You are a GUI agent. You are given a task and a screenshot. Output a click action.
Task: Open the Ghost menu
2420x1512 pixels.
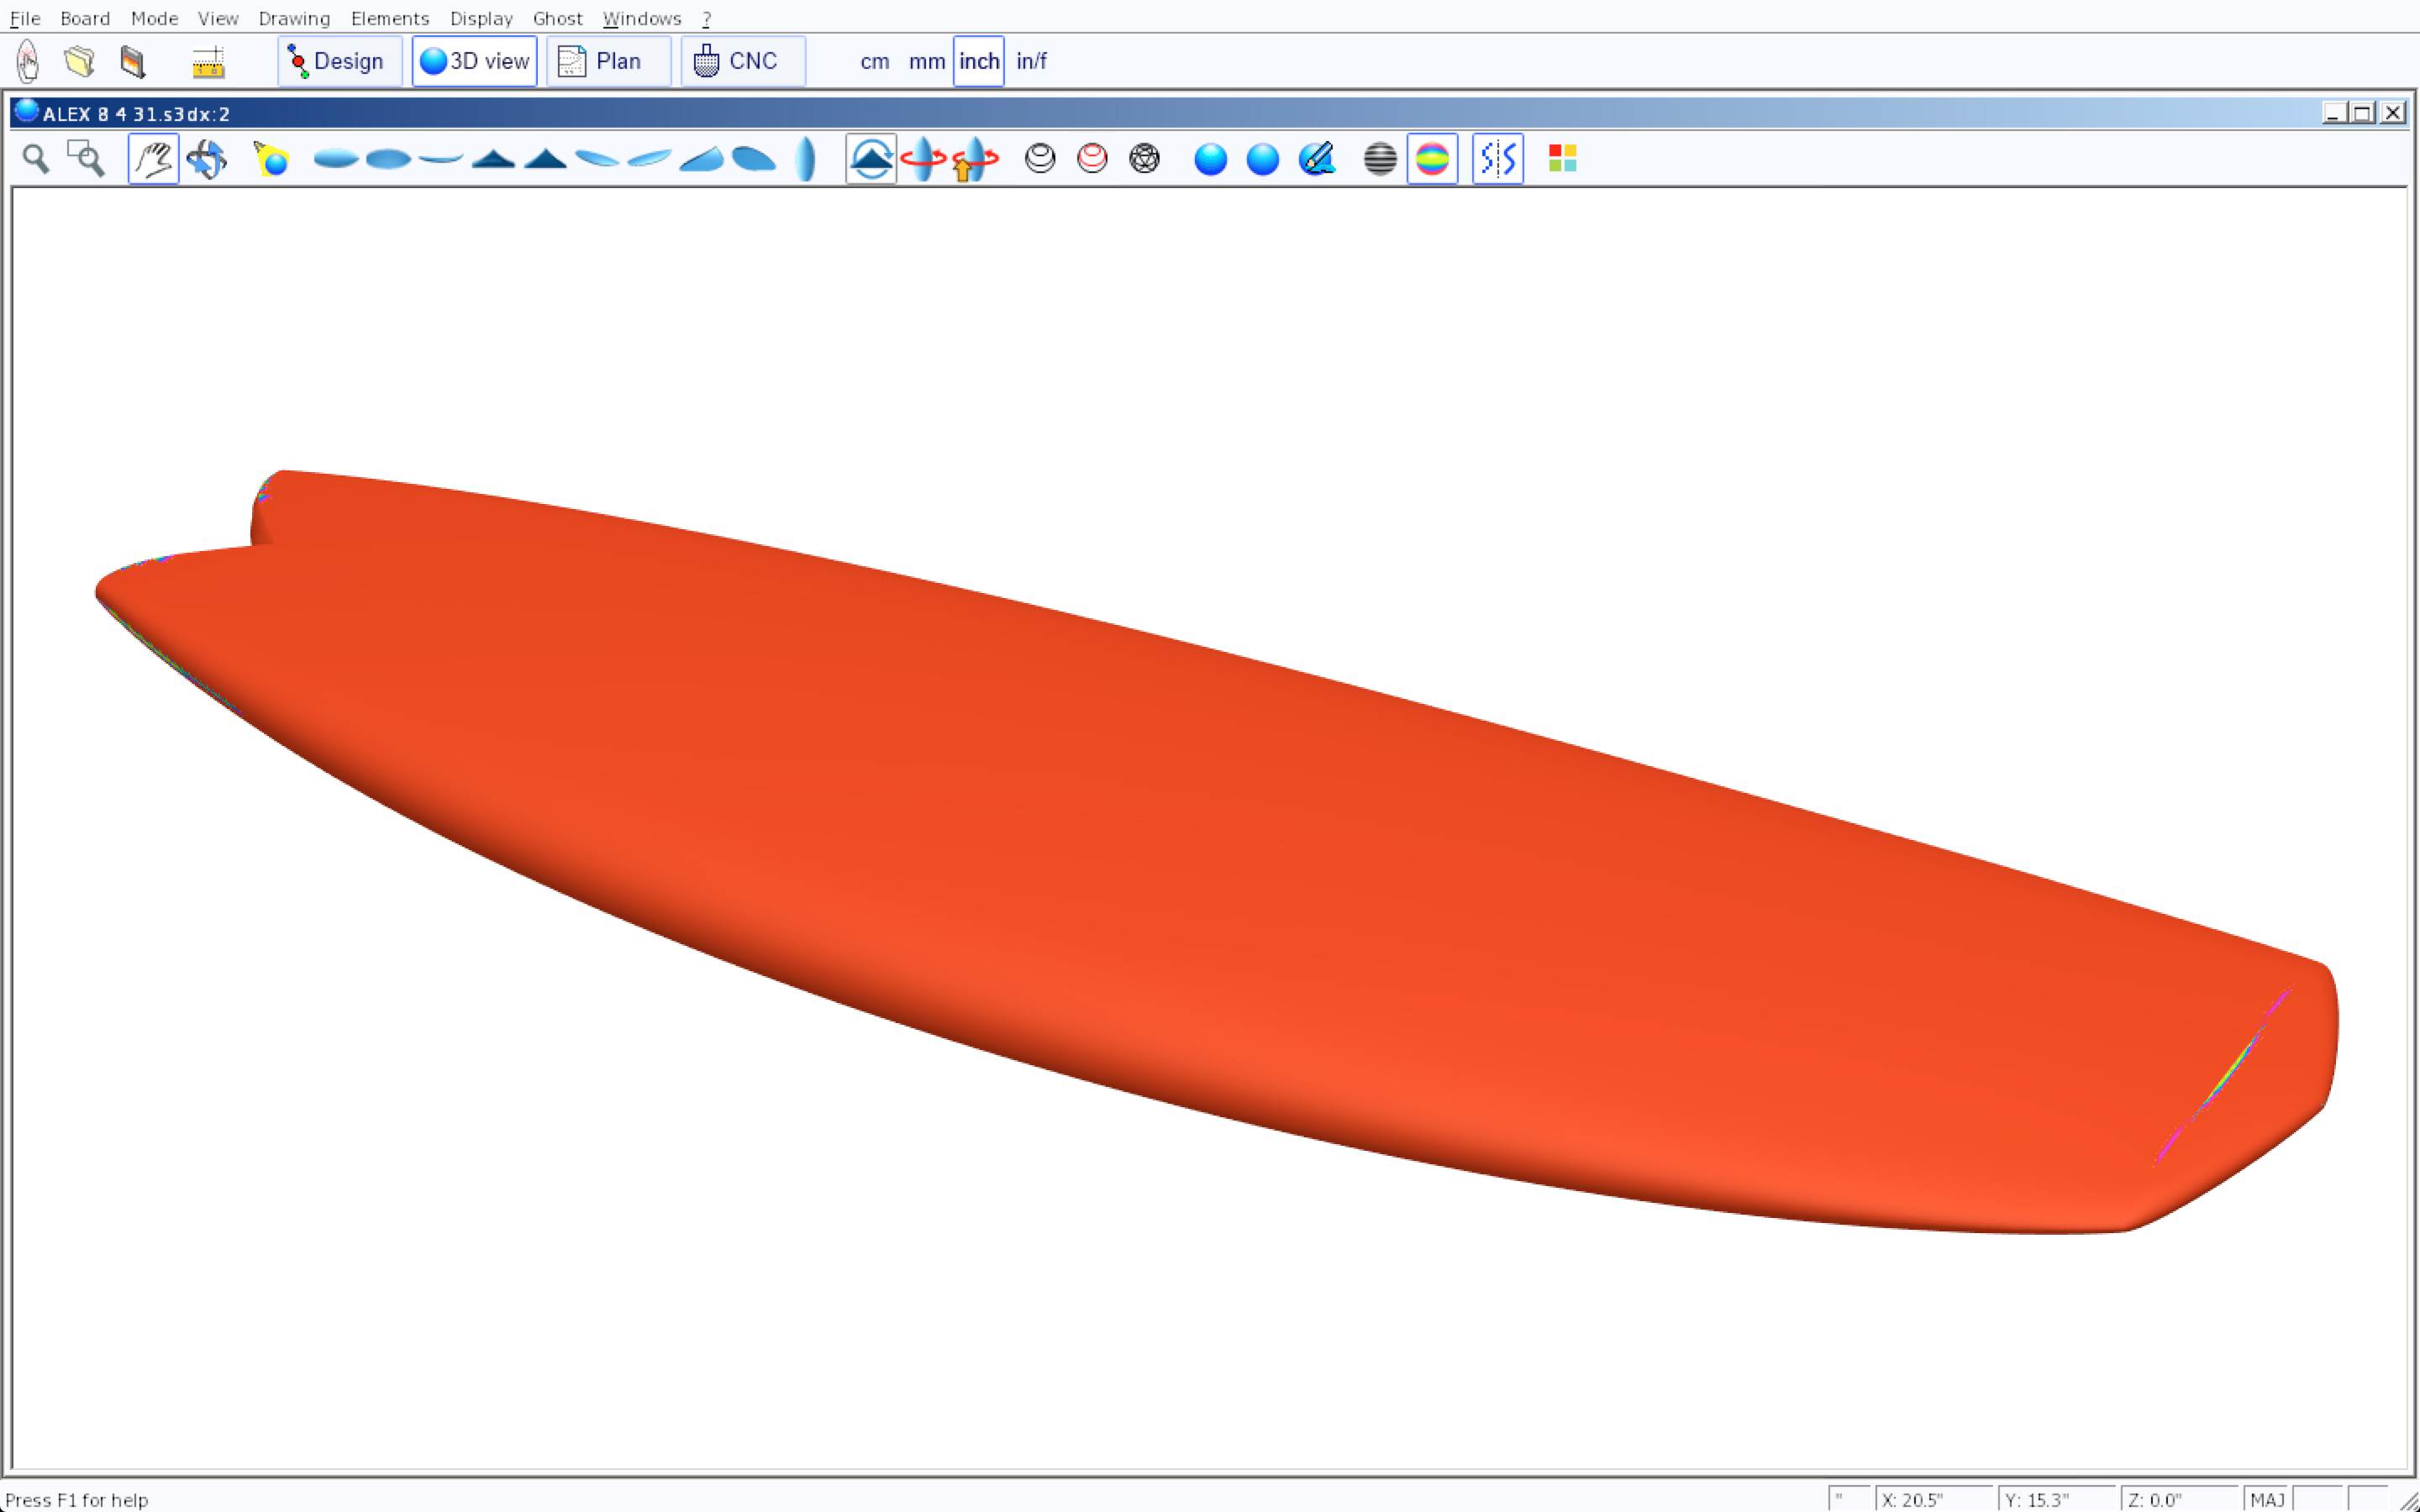[557, 18]
